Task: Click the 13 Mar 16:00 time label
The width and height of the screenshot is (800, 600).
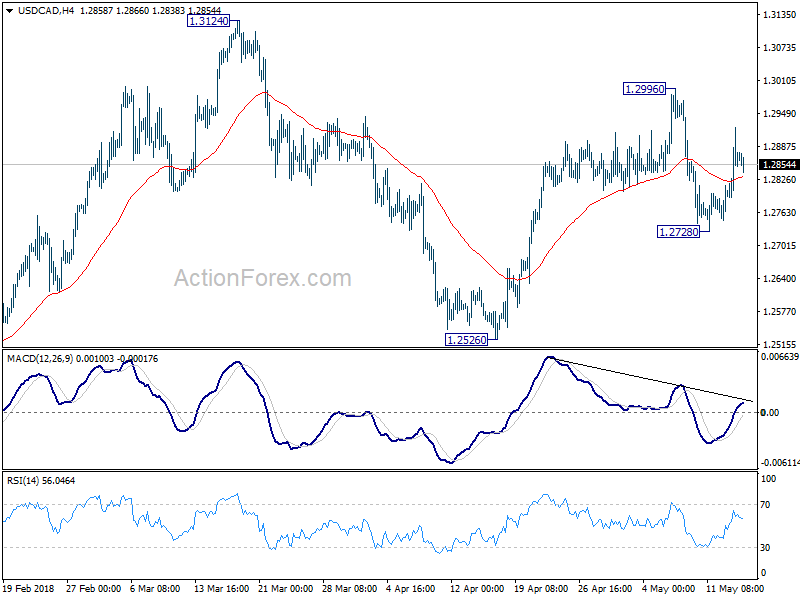Action: click(221, 588)
